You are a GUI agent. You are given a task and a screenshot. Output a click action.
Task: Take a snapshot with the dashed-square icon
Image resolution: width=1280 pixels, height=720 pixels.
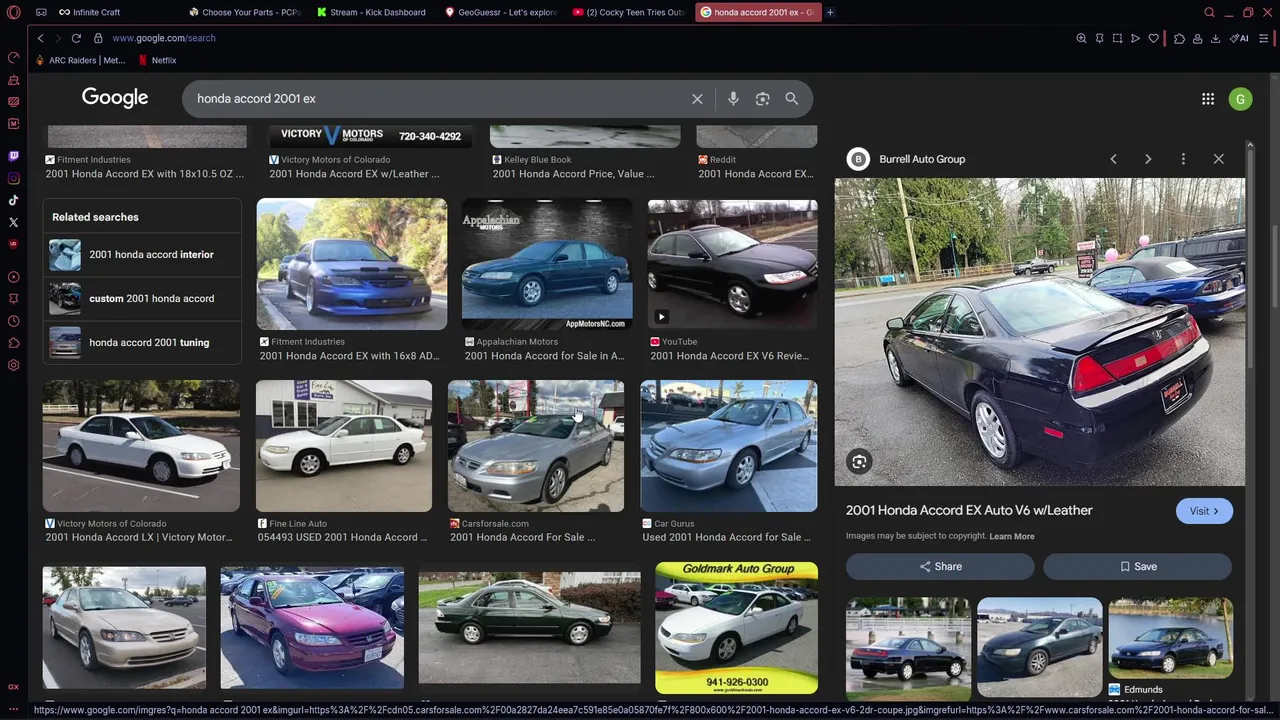click(1117, 38)
